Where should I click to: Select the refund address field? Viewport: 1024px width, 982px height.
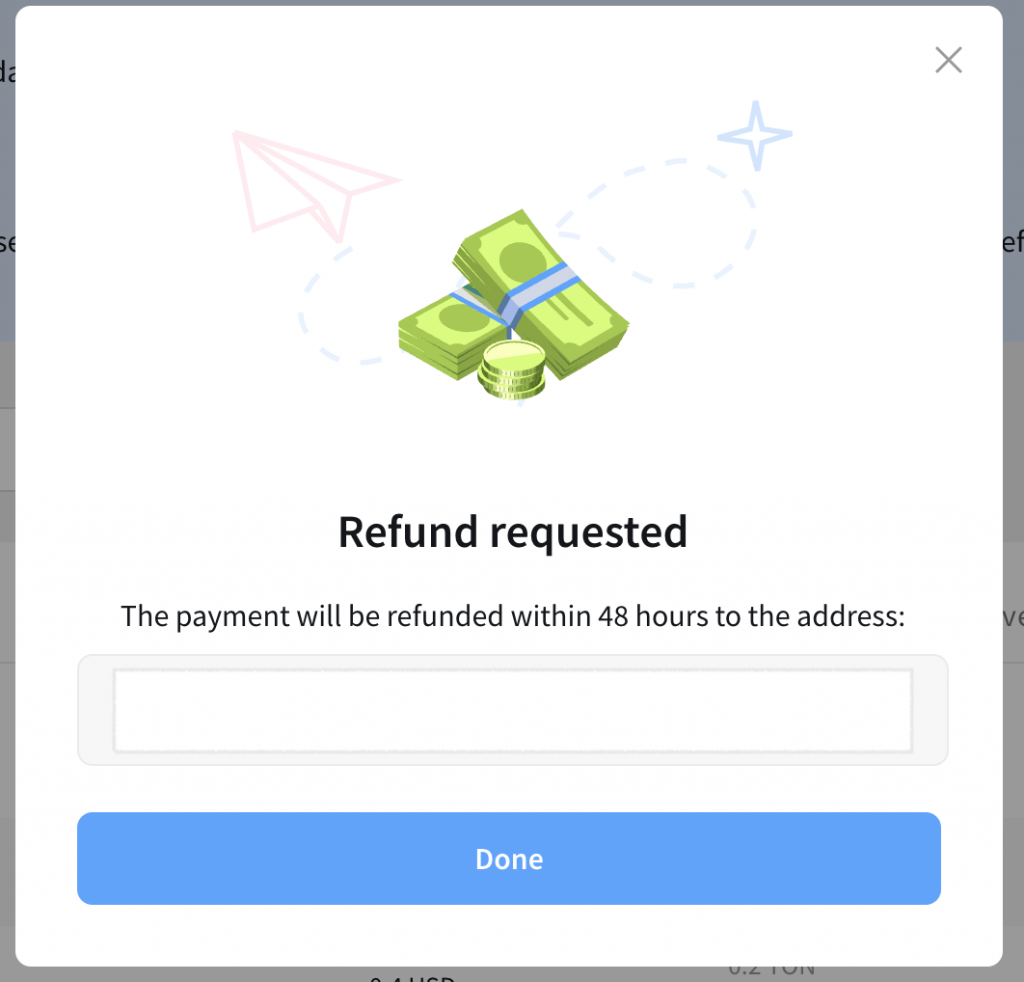pyautogui.click(x=513, y=710)
